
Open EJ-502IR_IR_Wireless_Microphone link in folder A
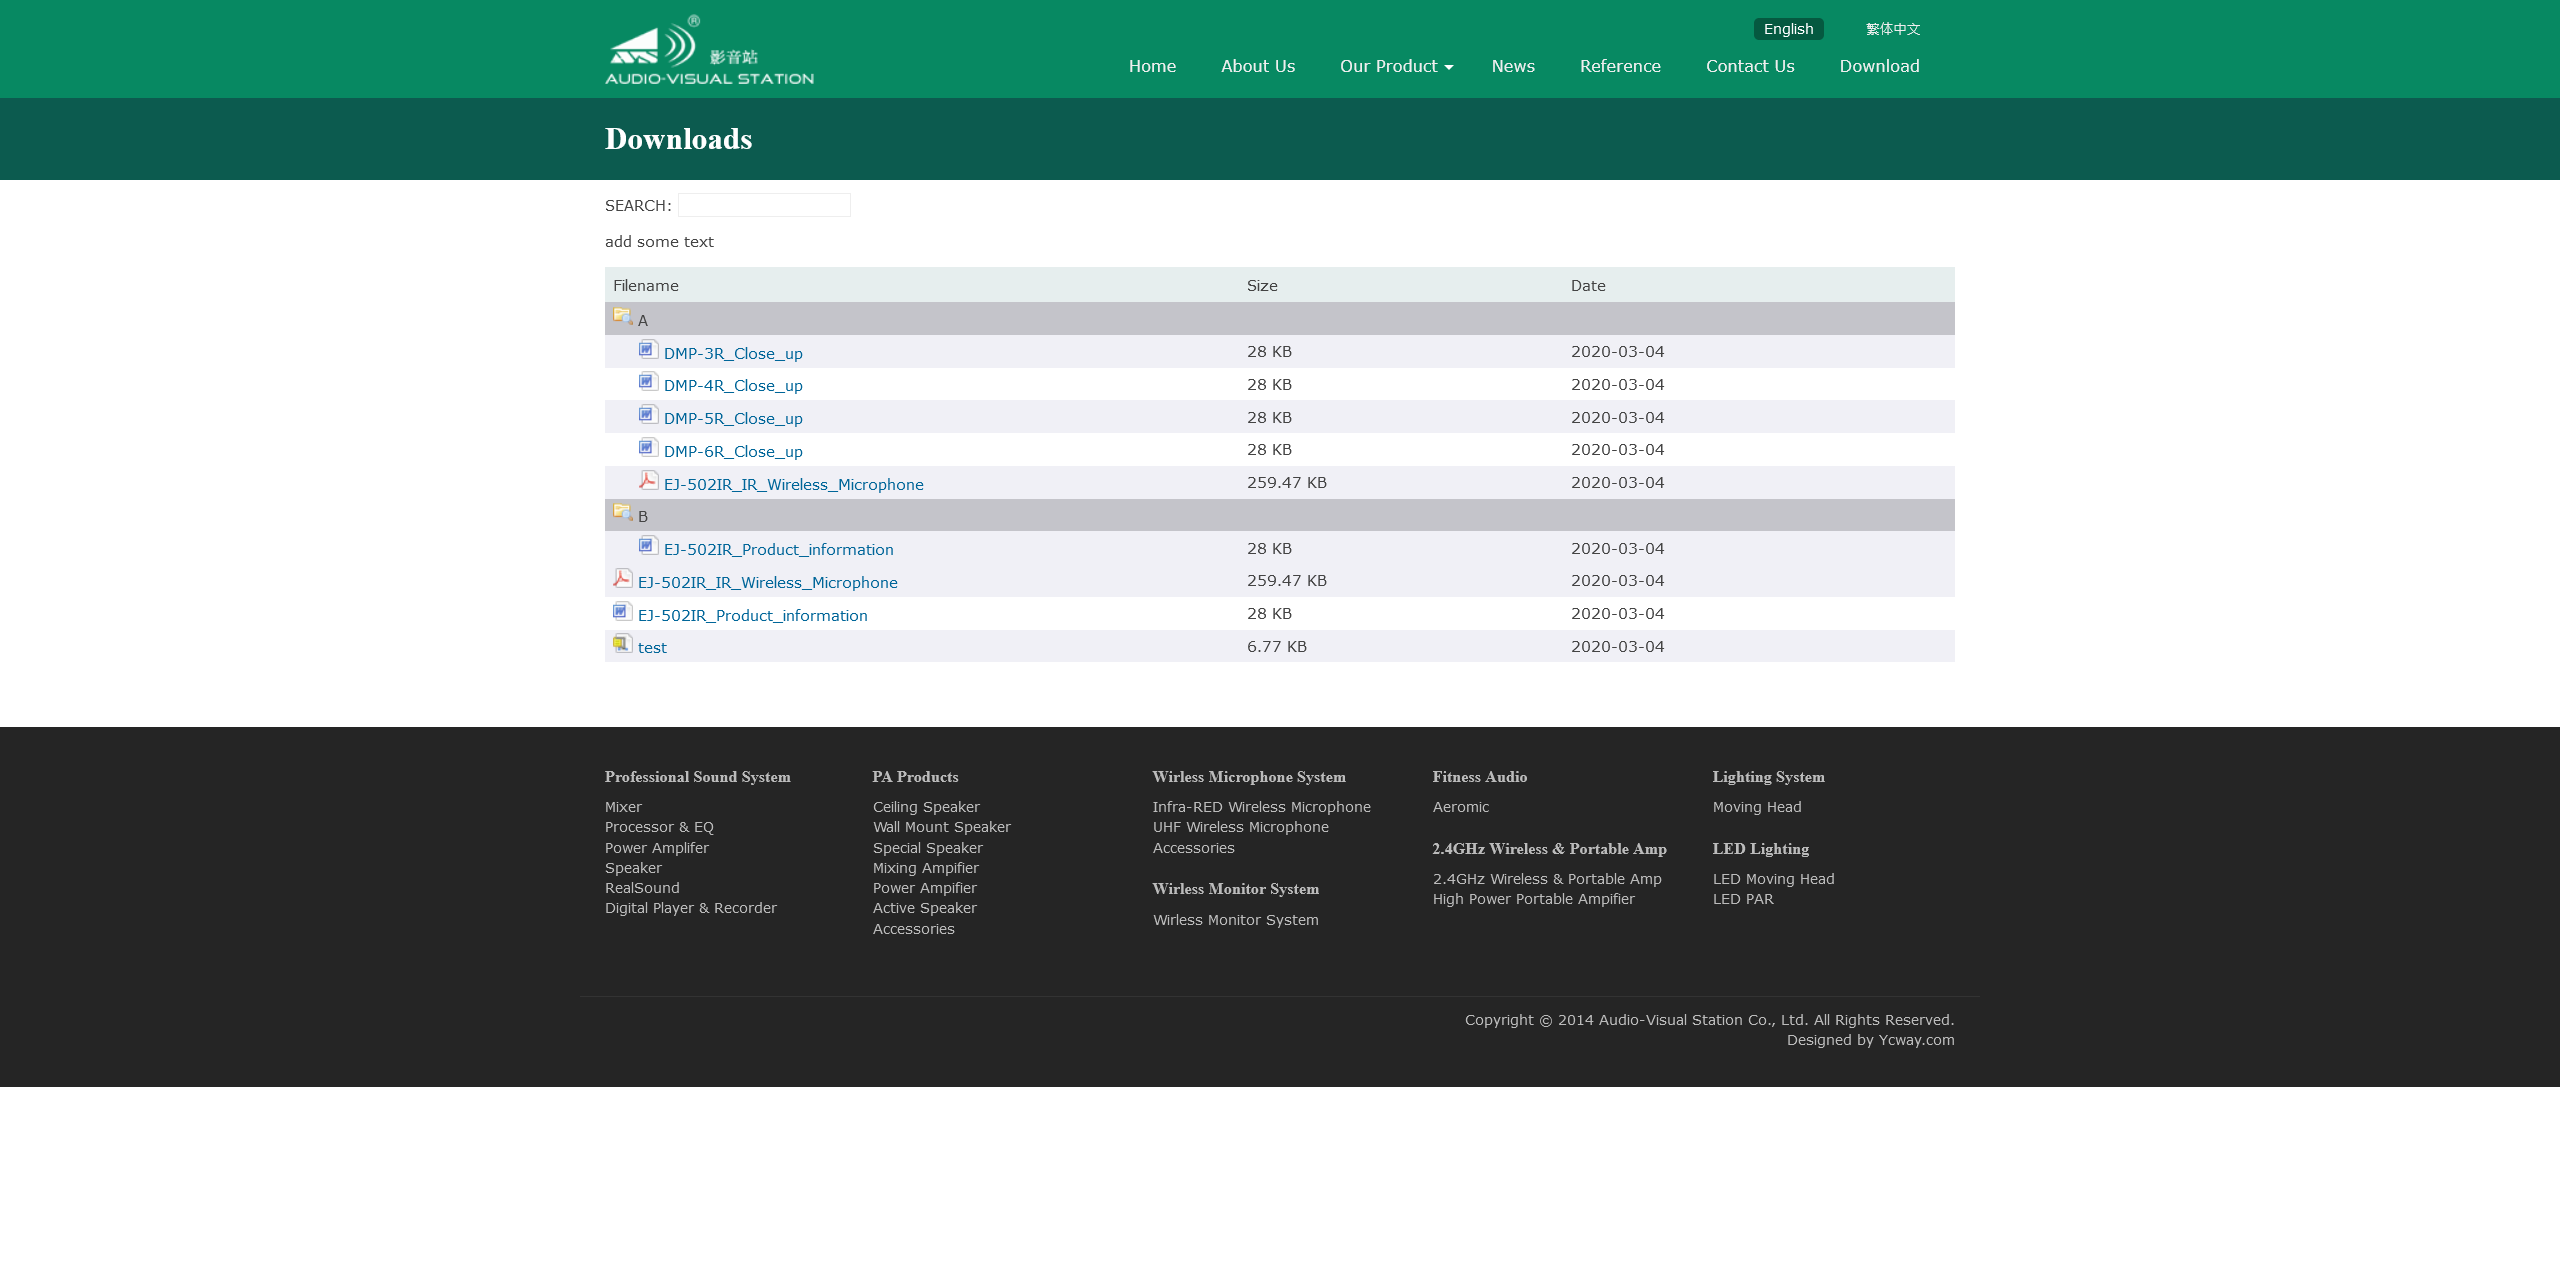click(x=793, y=484)
